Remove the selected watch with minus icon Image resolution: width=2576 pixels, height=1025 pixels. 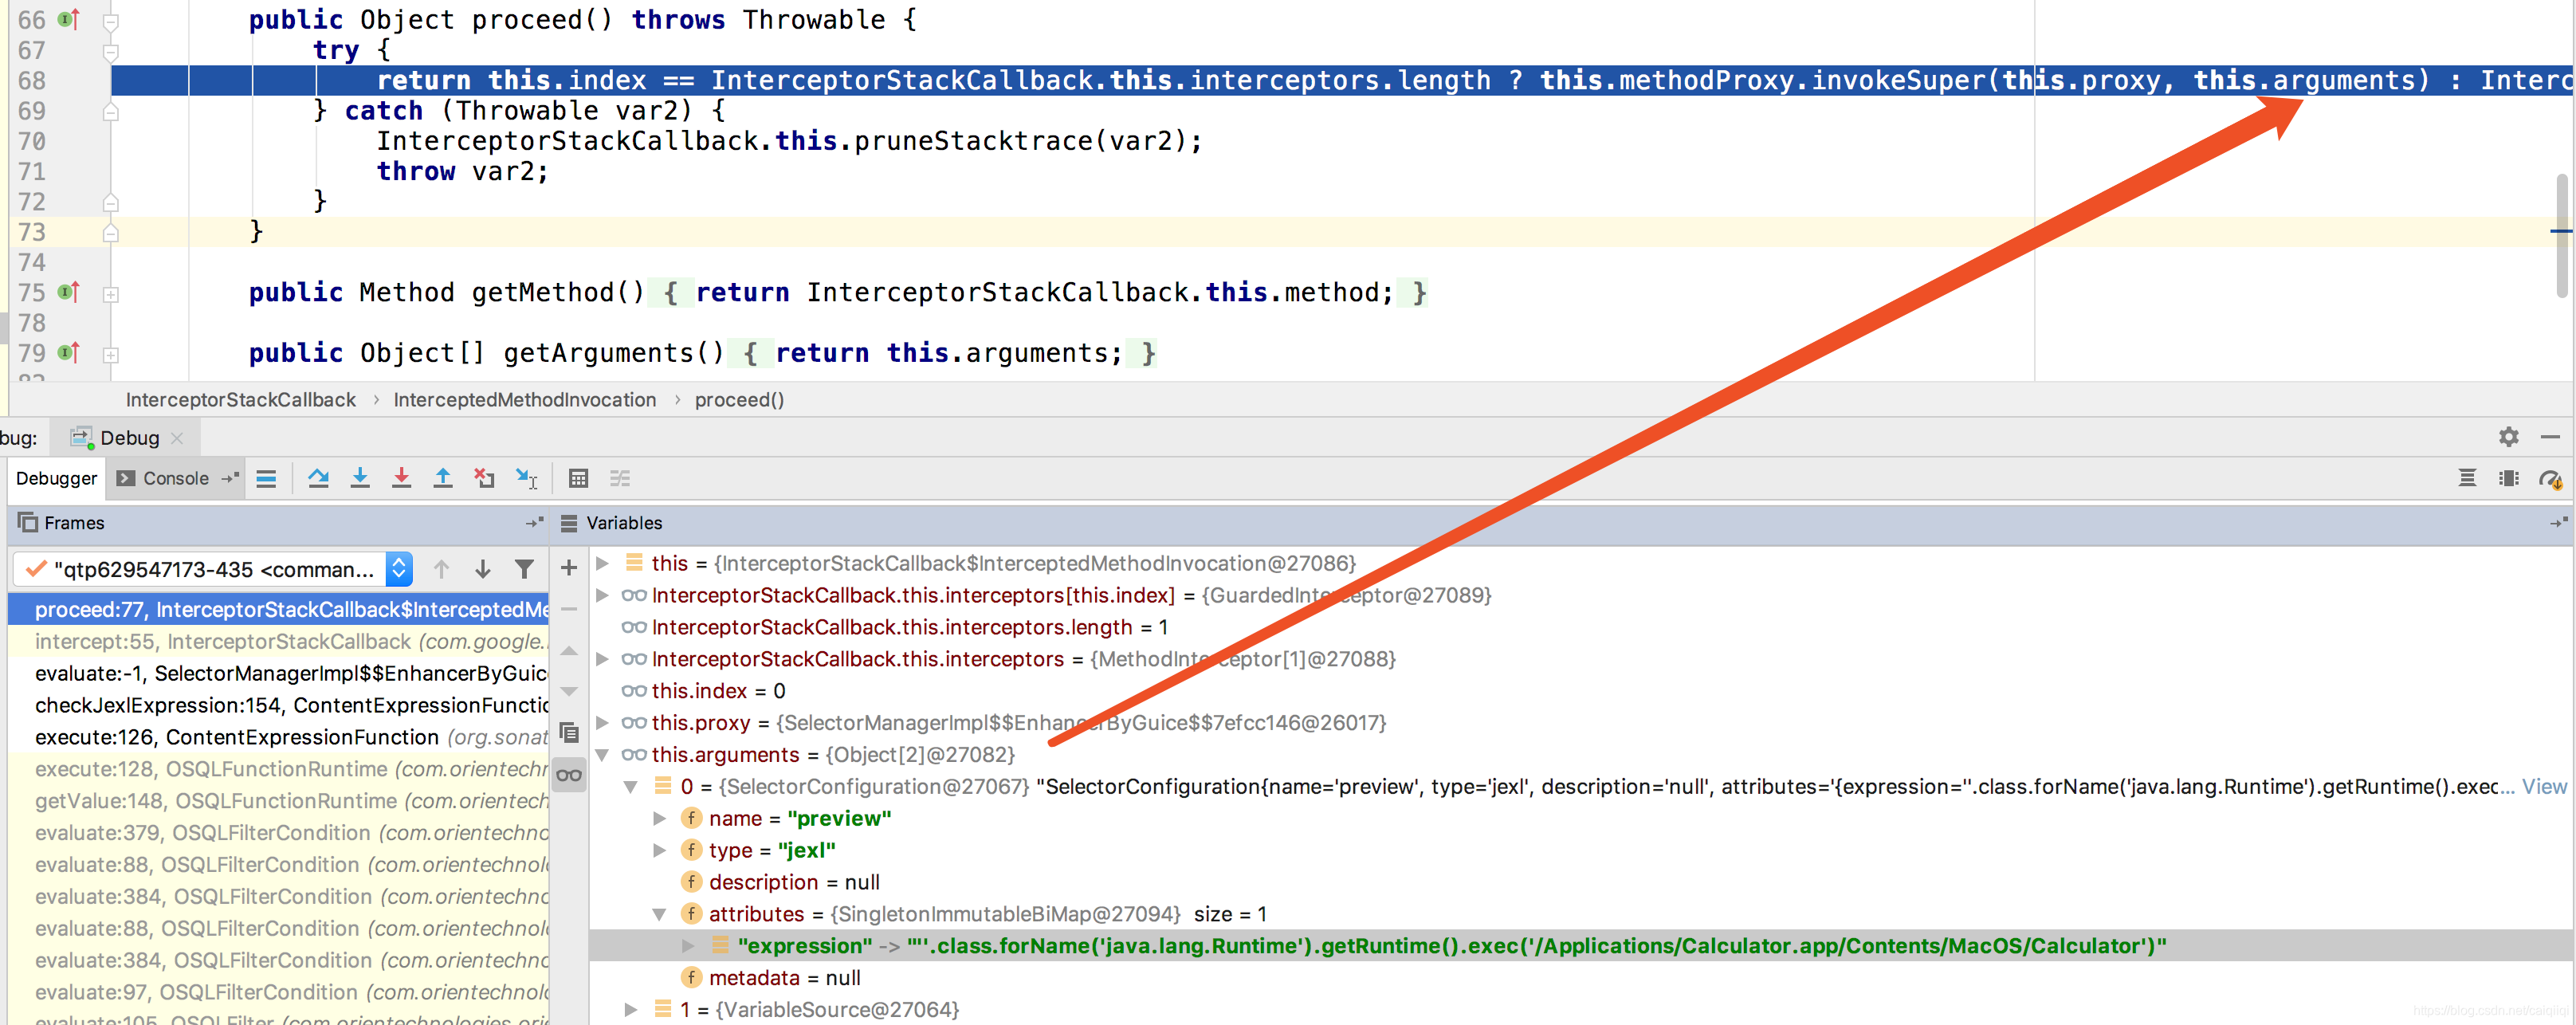[x=569, y=609]
